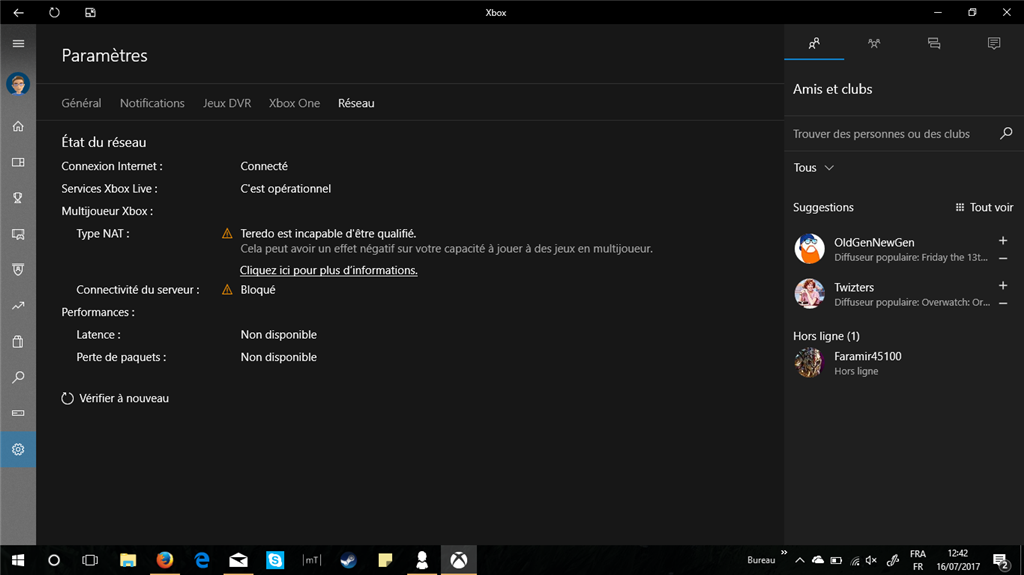Expand Bureau toolbar chevron in taskbar
Screen dimensions: 1024x575
tap(784, 553)
